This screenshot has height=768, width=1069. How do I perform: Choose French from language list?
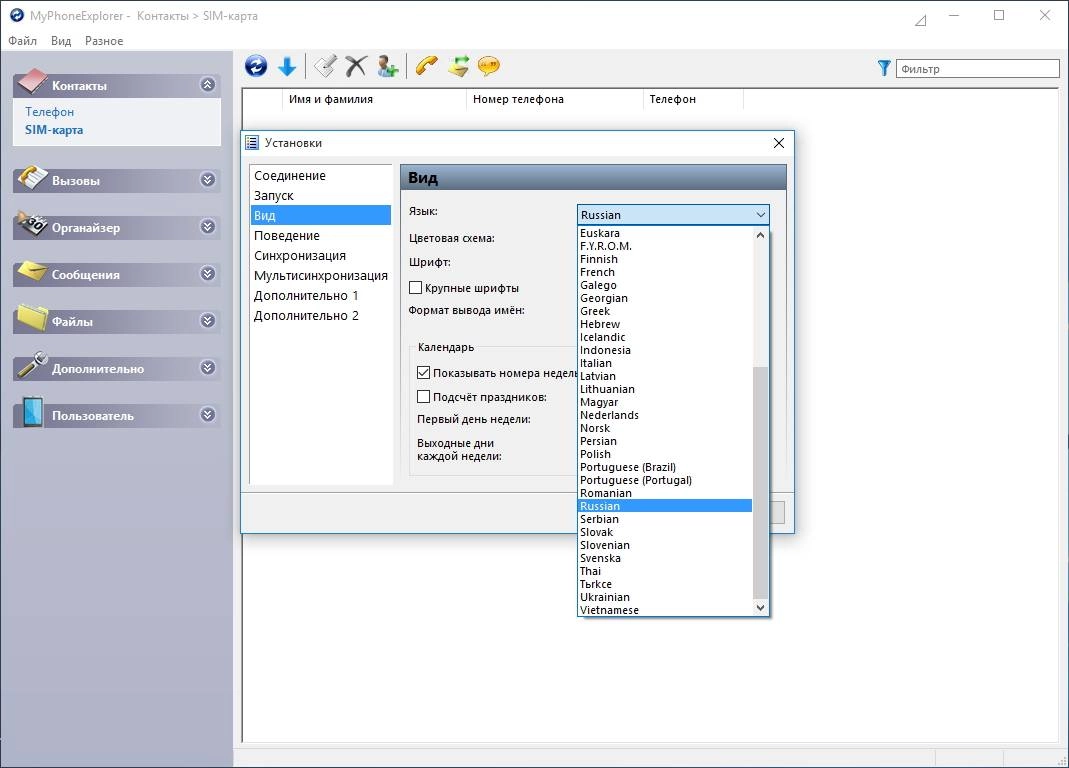click(665, 272)
